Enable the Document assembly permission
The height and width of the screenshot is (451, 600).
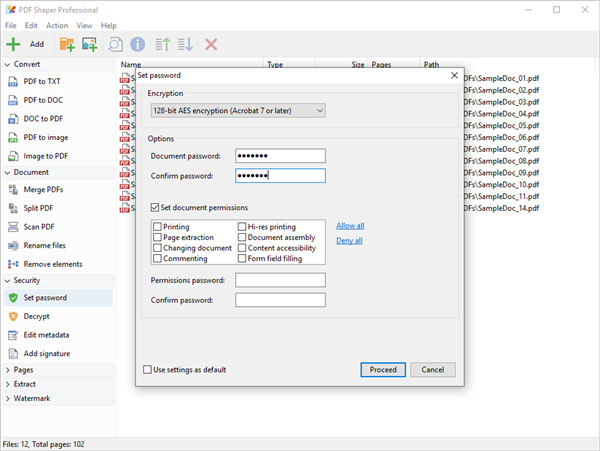(x=242, y=238)
